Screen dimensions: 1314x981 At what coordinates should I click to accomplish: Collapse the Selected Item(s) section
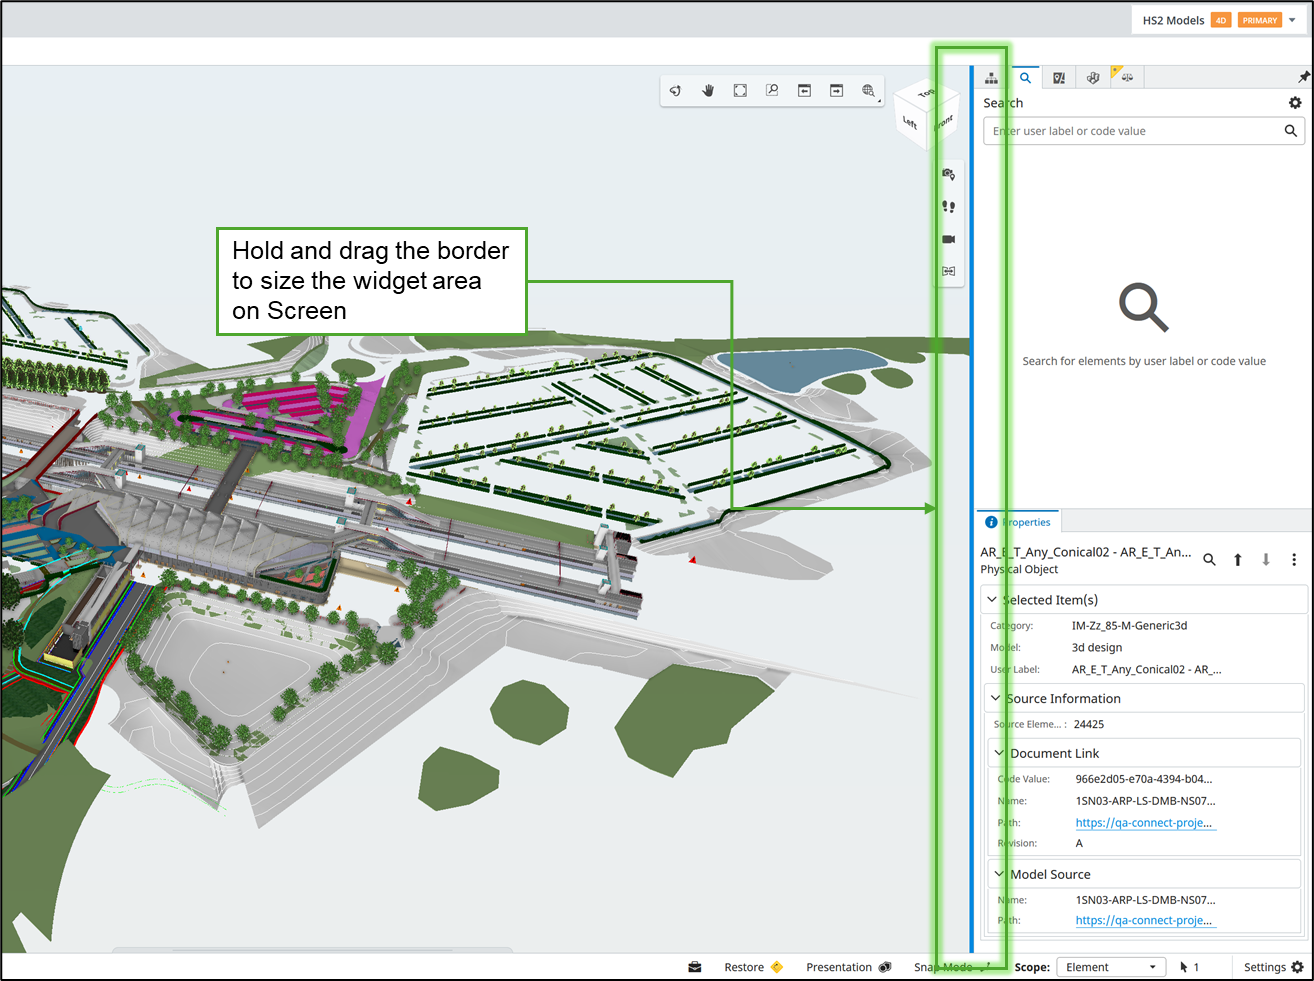click(x=992, y=600)
